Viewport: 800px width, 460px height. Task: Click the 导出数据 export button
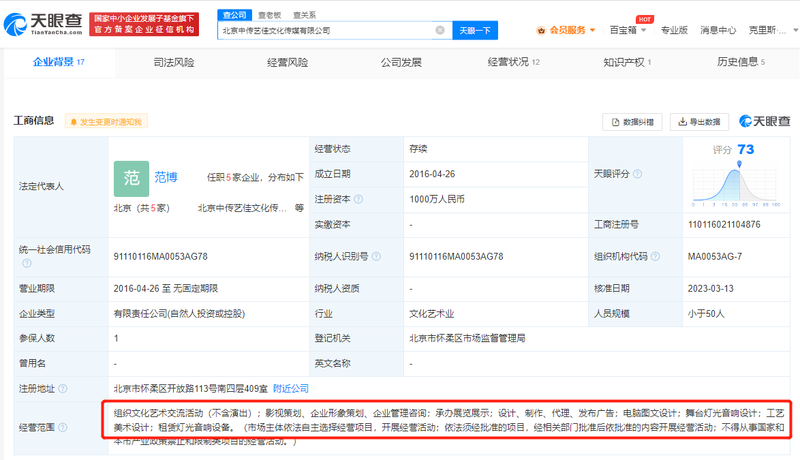point(699,121)
